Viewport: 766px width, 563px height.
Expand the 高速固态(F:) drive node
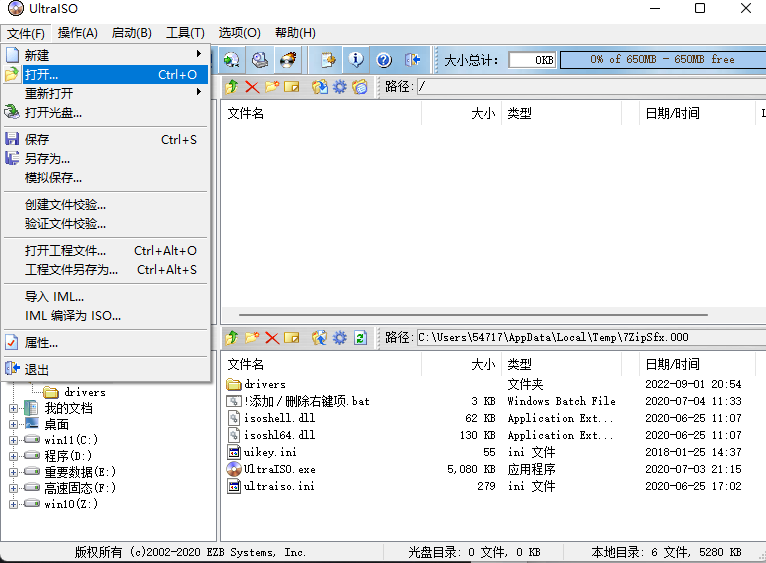(13, 488)
